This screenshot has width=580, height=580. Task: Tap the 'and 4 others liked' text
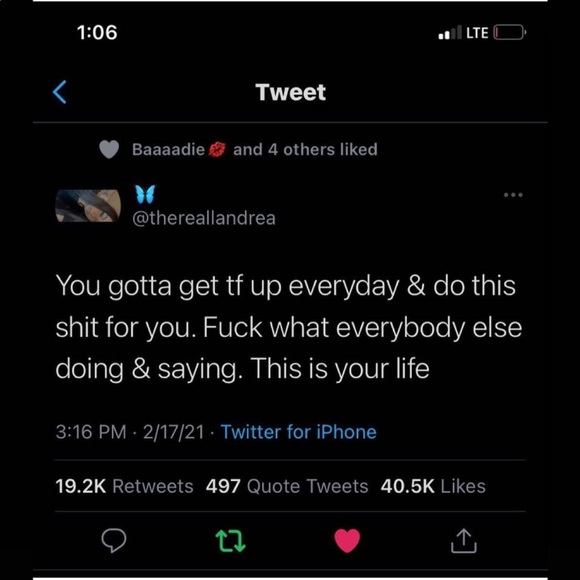[306, 149]
